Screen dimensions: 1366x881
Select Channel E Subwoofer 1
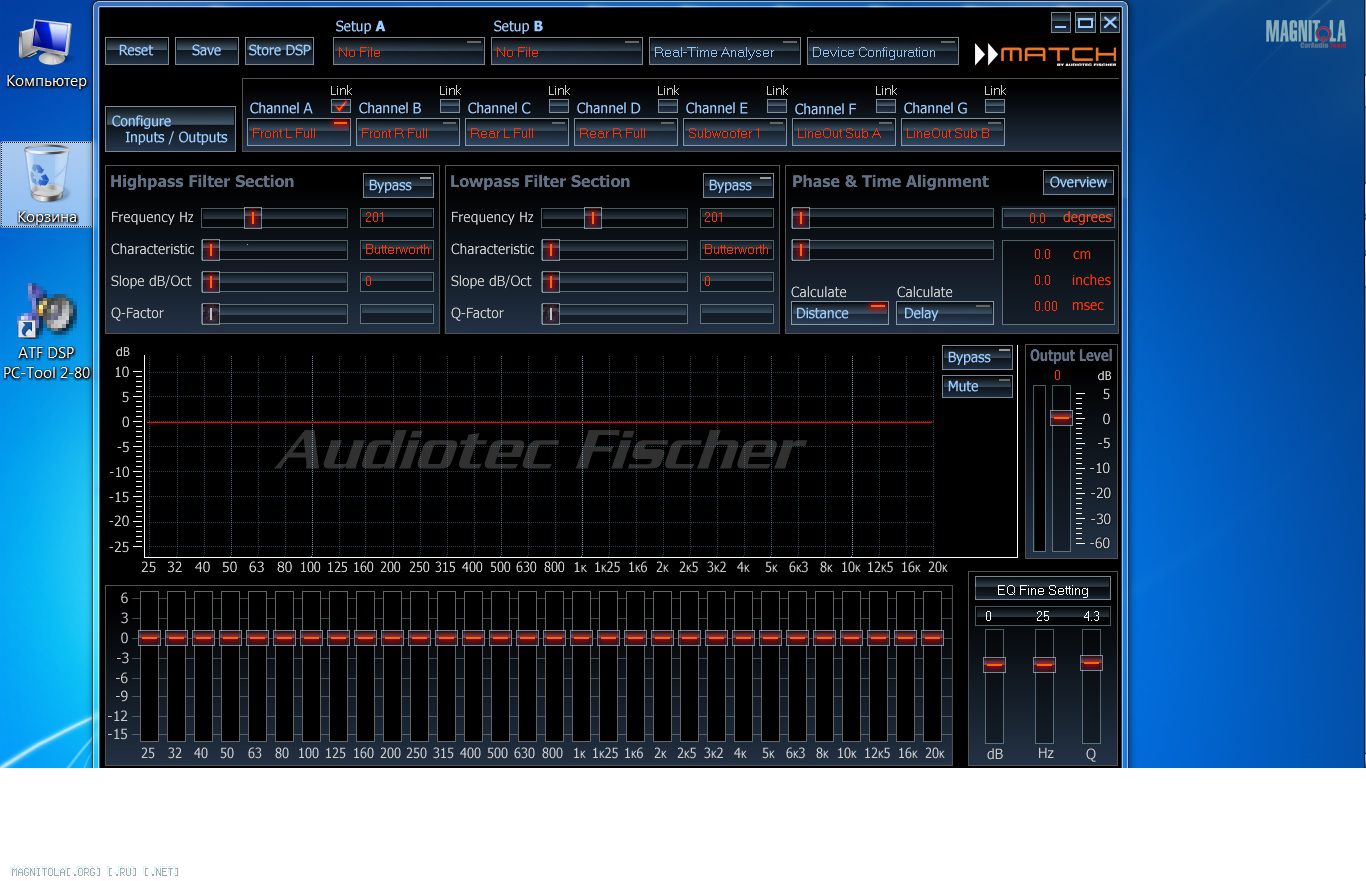coord(734,133)
